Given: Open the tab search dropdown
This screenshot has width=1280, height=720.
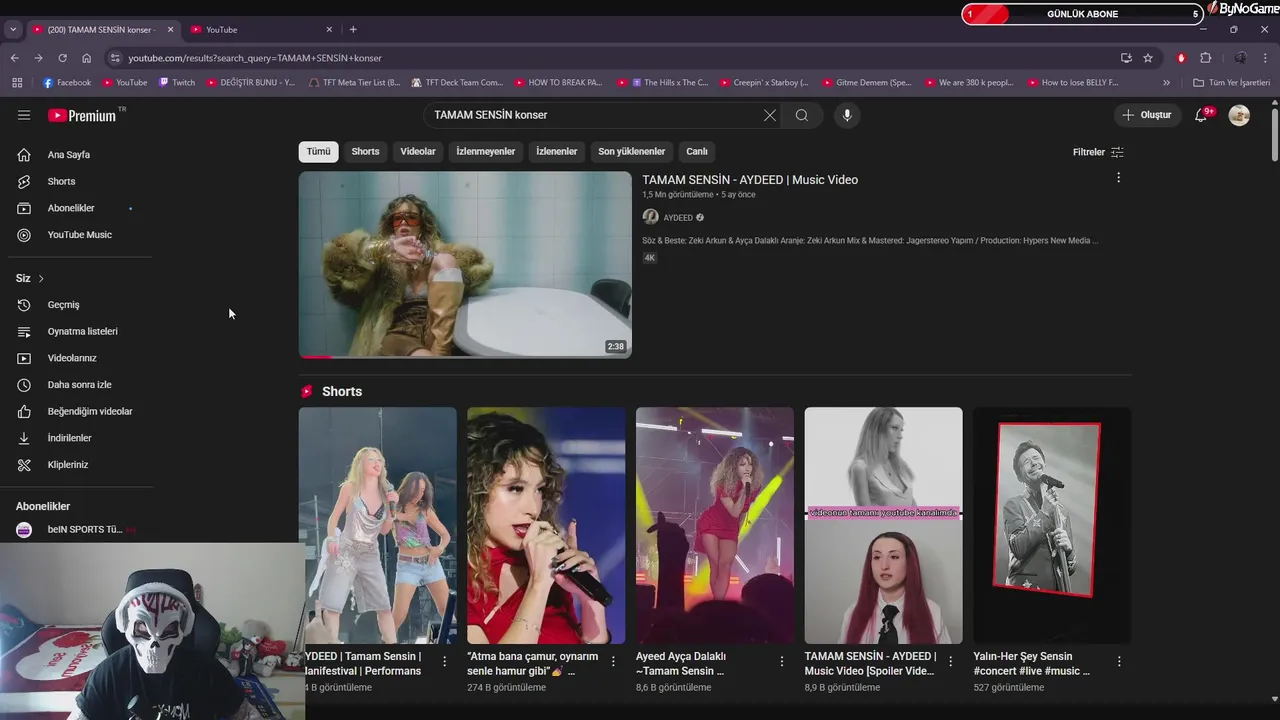Looking at the screenshot, I should coord(13,30).
